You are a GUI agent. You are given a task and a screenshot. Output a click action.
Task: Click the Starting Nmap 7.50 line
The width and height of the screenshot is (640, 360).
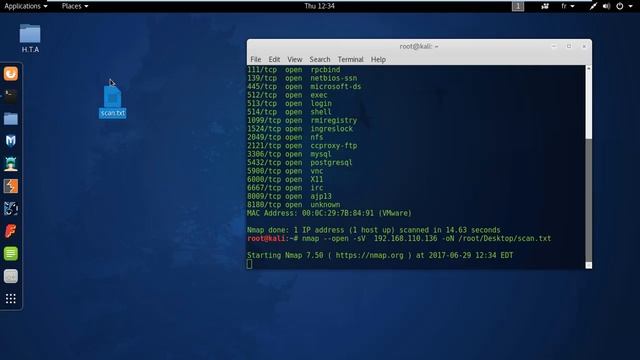pos(380,256)
